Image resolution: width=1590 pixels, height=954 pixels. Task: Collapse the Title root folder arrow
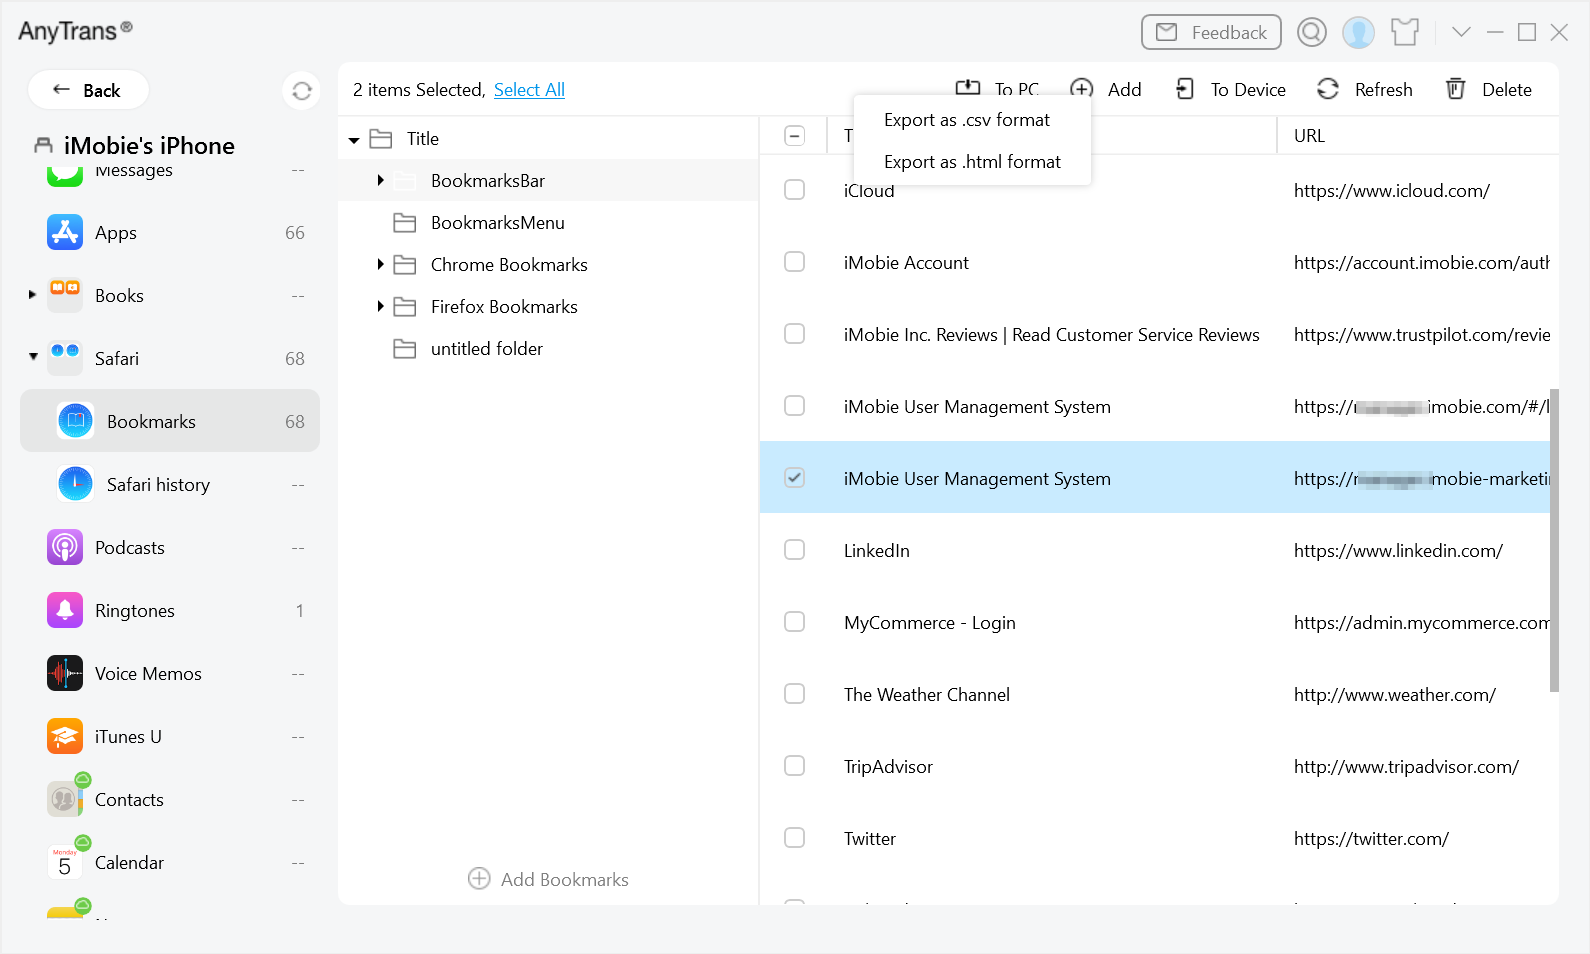pos(354,140)
